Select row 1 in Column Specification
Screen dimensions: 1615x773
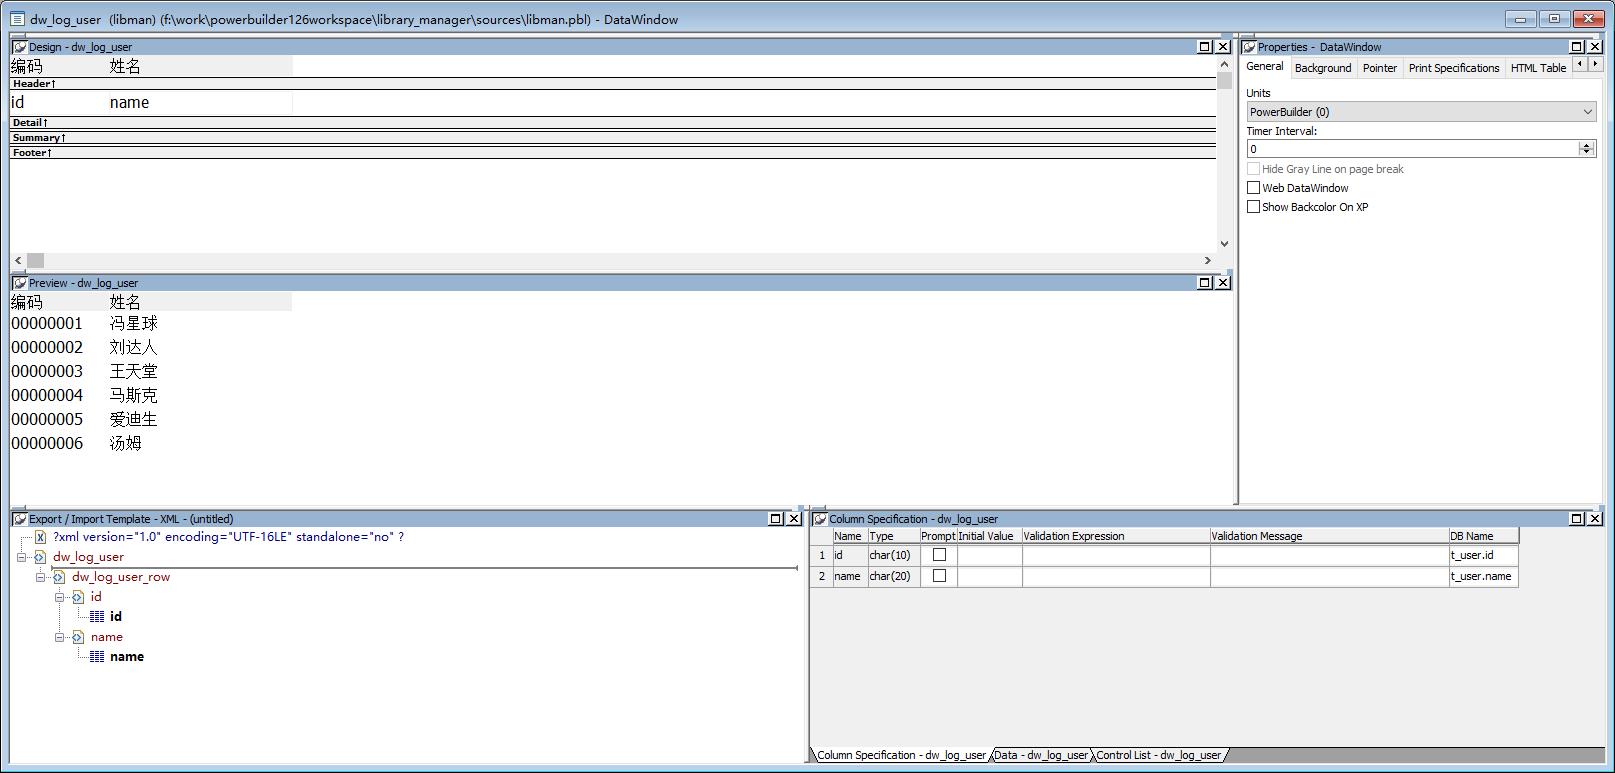pyautogui.click(x=822, y=555)
